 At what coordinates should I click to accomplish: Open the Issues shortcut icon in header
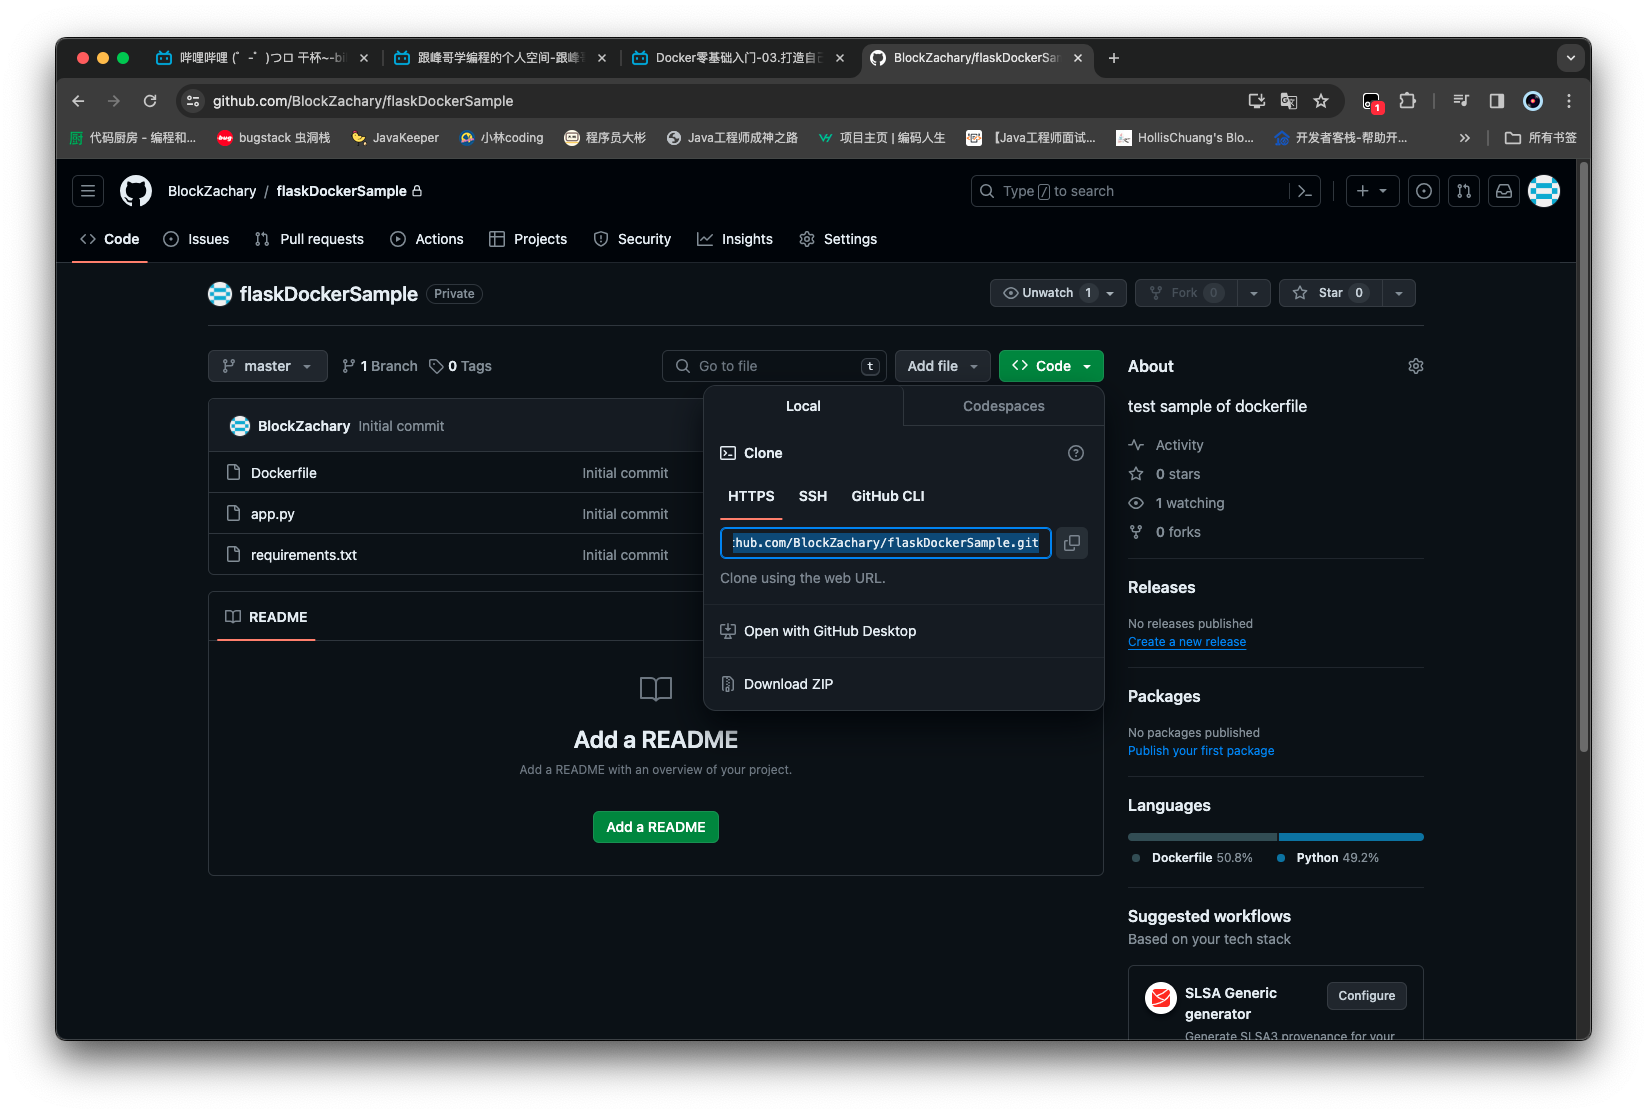pyautogui.click(x=1424, y=191)
